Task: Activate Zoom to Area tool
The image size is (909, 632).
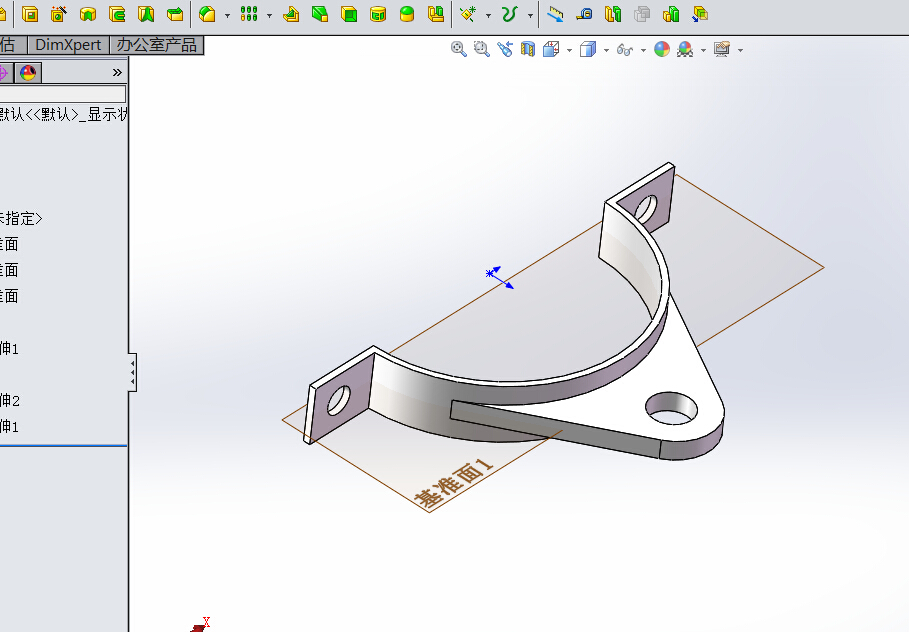Action: coord(481,49)
